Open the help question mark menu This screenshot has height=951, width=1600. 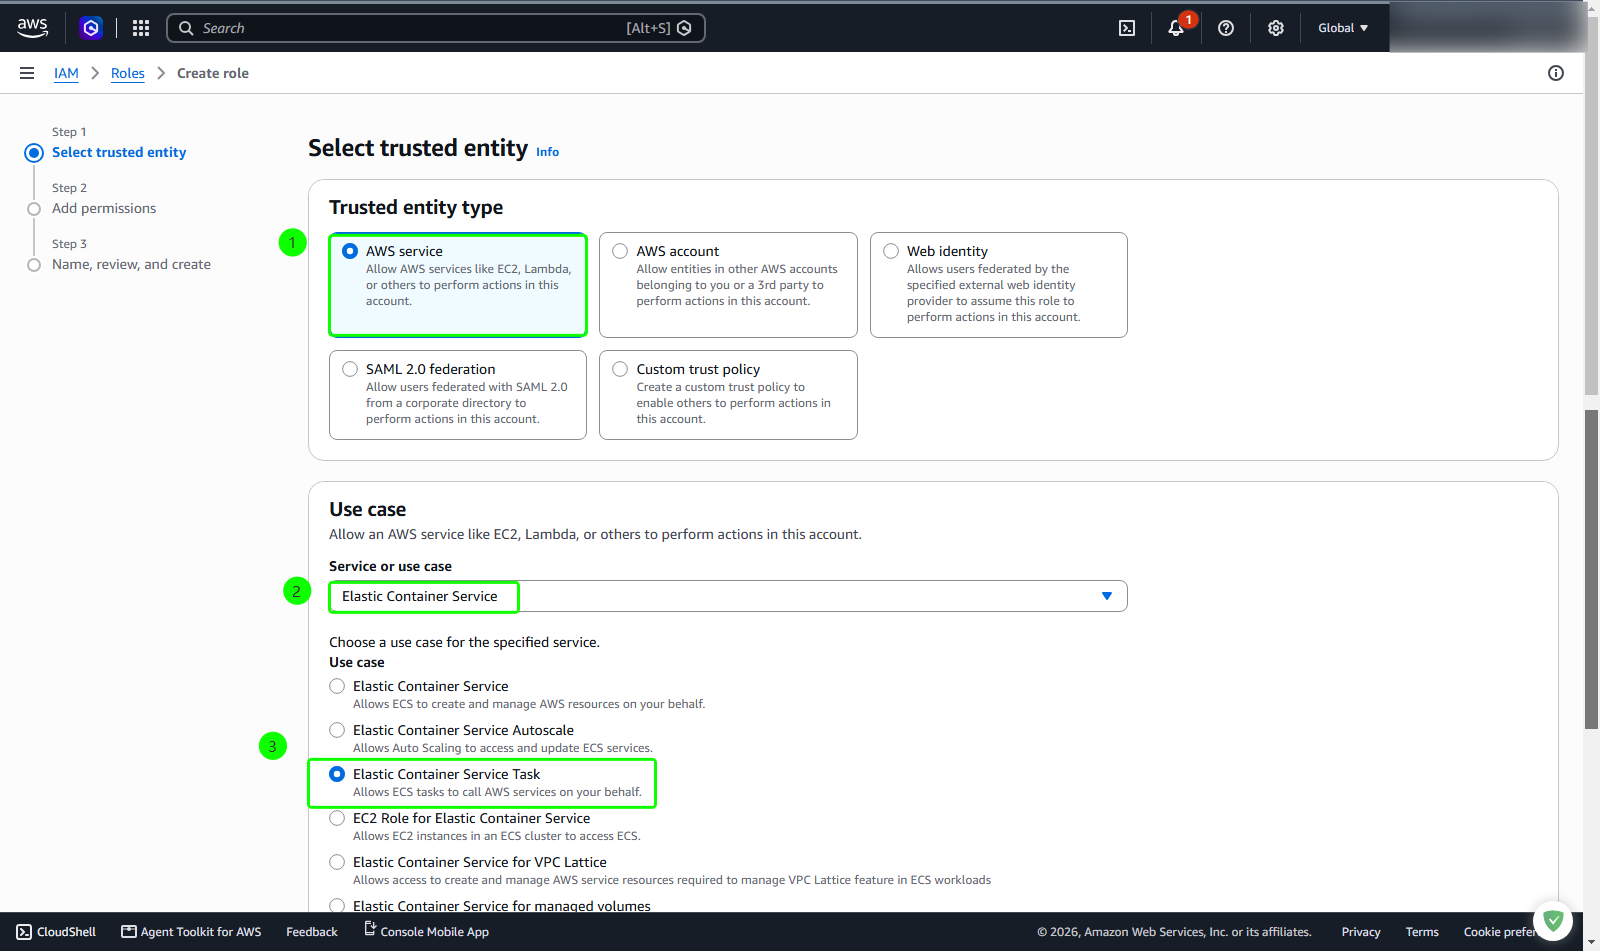click(1226, 28)
